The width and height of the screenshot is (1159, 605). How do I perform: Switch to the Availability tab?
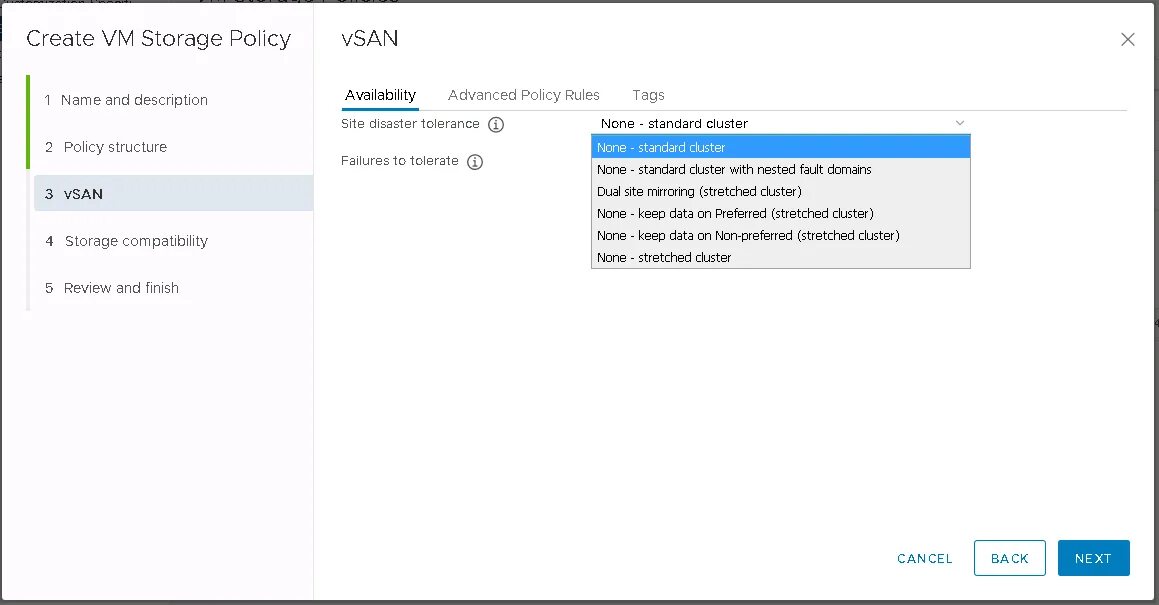[x=380, y=95]
